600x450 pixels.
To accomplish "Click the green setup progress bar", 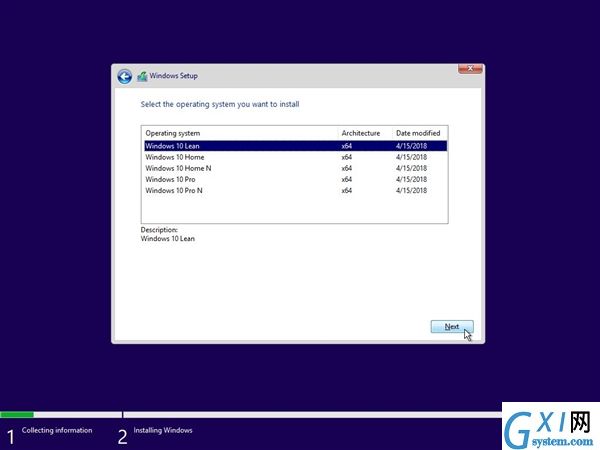I will click(x=17, y=414).
